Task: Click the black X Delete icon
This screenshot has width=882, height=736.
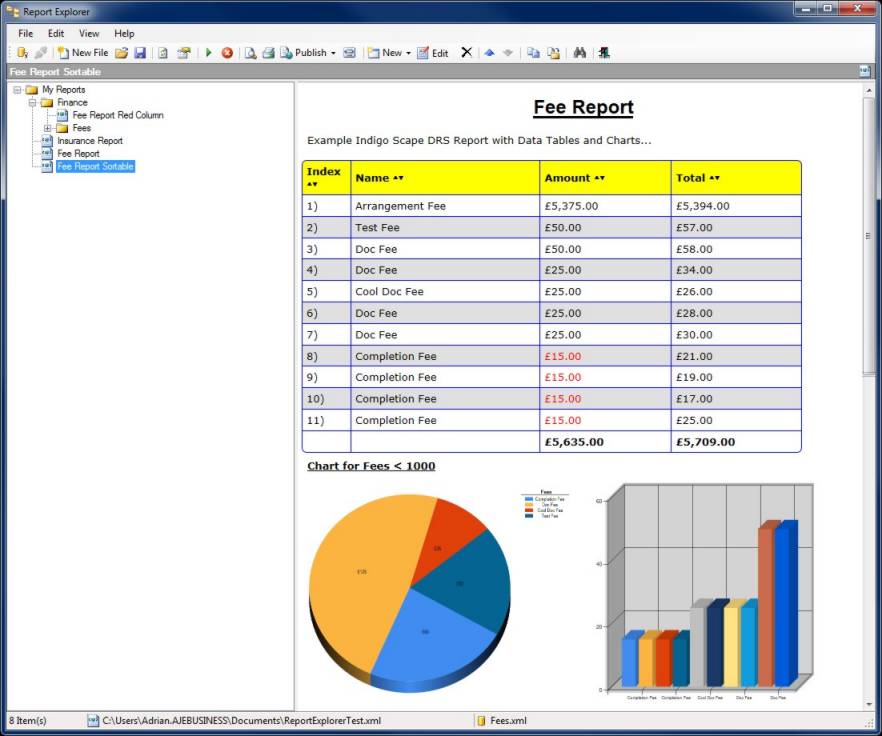Action: [466, 53]
